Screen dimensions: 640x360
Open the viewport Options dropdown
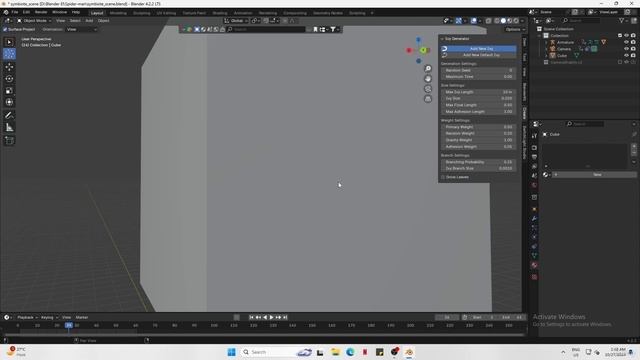[x=515, y=29]
